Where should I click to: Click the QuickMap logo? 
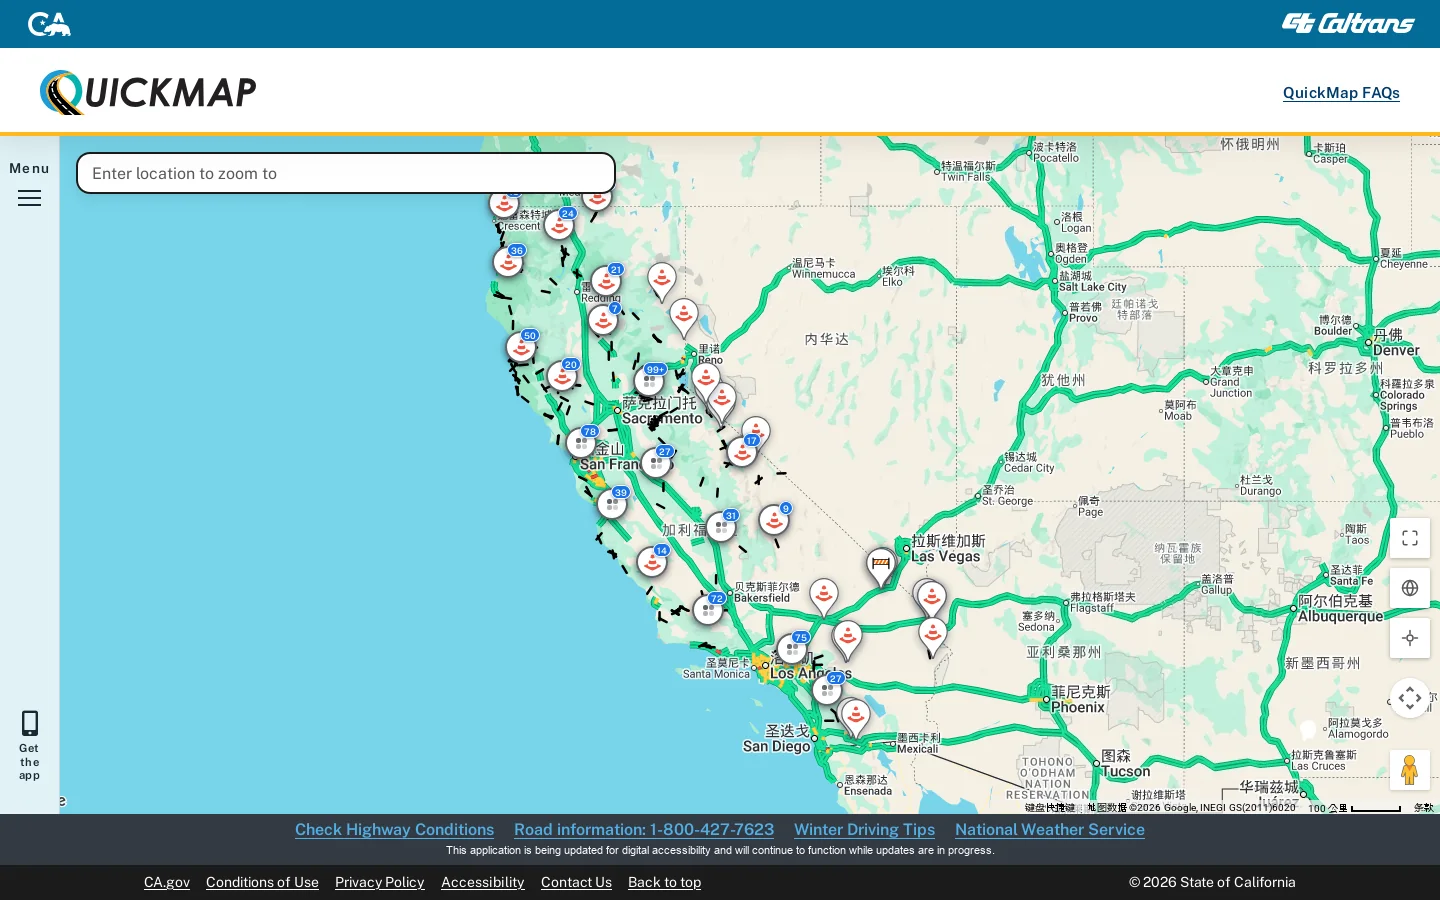tap(148, 92)
